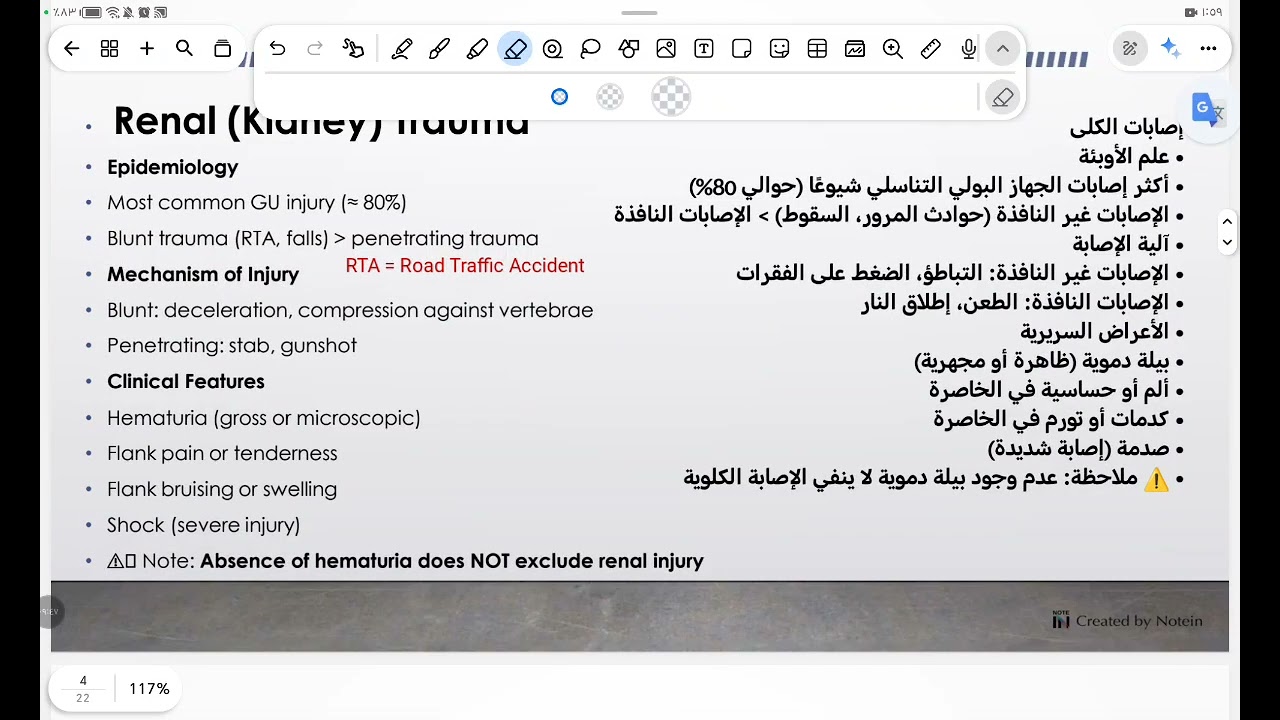Viewport: 1280px width, 720px height.
Task: Select Arabic line 'علم الأوبئة'
Action: (1124, 156)
